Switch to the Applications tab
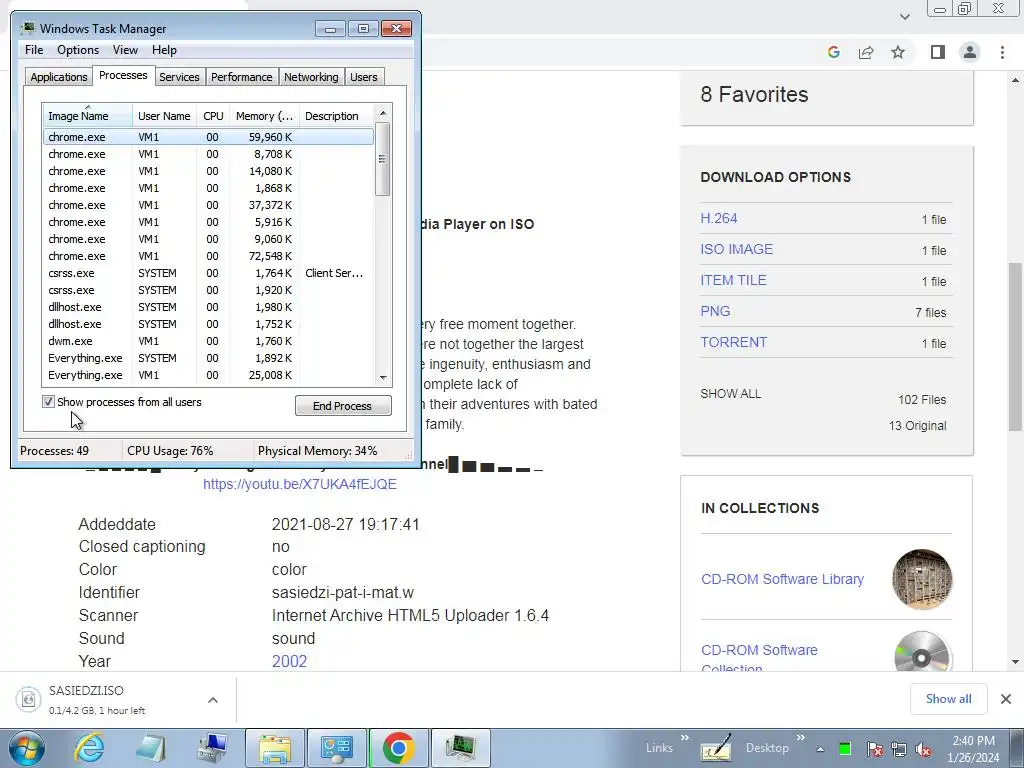Screen dimensions: 1024x768 59,77
